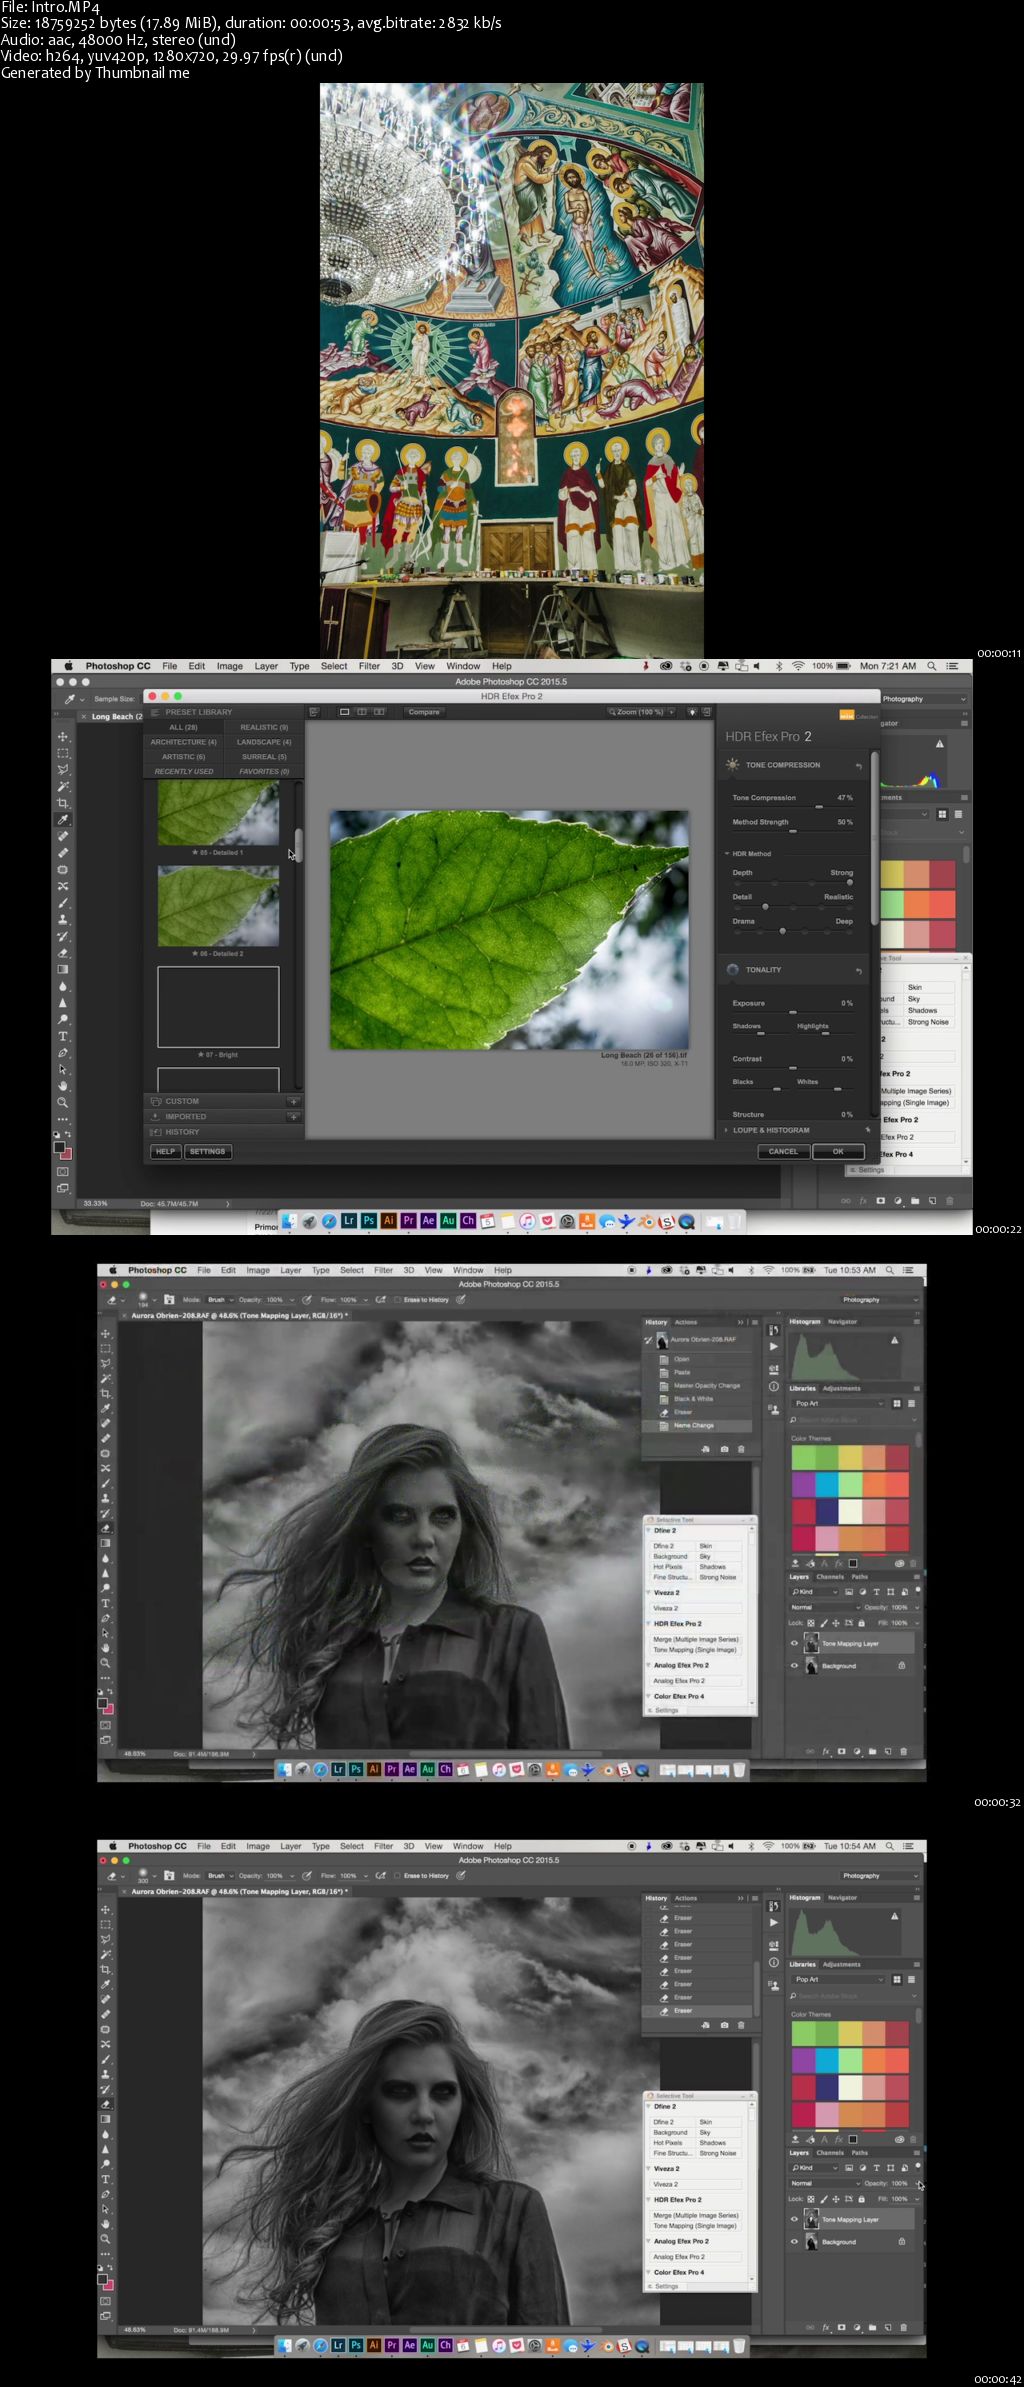Open the Zoom (100 %) dropdown in HDR Efex Pro 2
Viewport: 1024px width, 2387px height.
click(641, 712)
